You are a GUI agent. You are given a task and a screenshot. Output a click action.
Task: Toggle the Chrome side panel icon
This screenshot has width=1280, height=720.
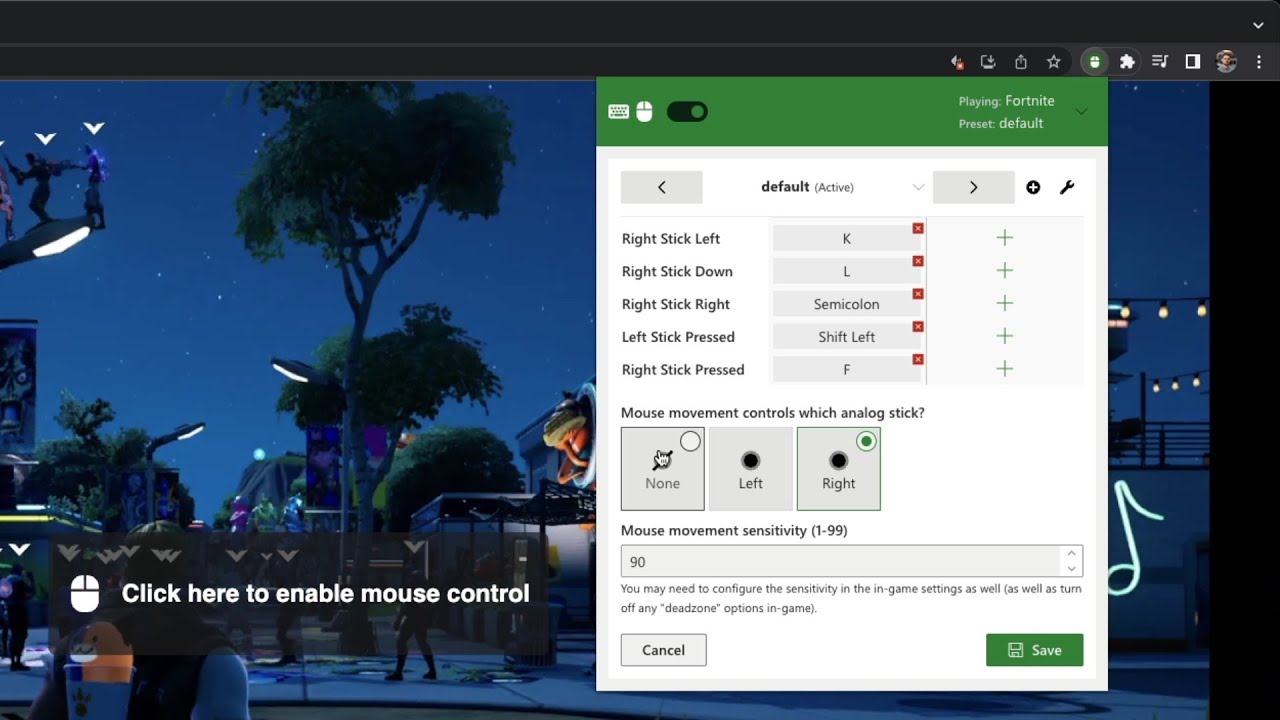(1192, 62)
